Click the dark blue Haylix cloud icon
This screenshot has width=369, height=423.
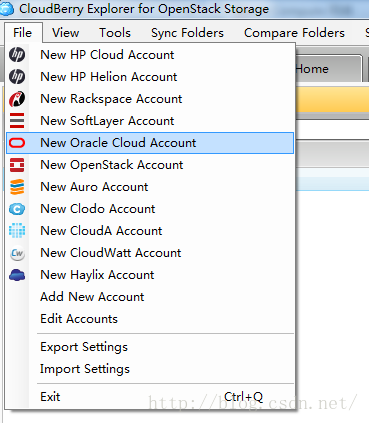coord(17,275)
